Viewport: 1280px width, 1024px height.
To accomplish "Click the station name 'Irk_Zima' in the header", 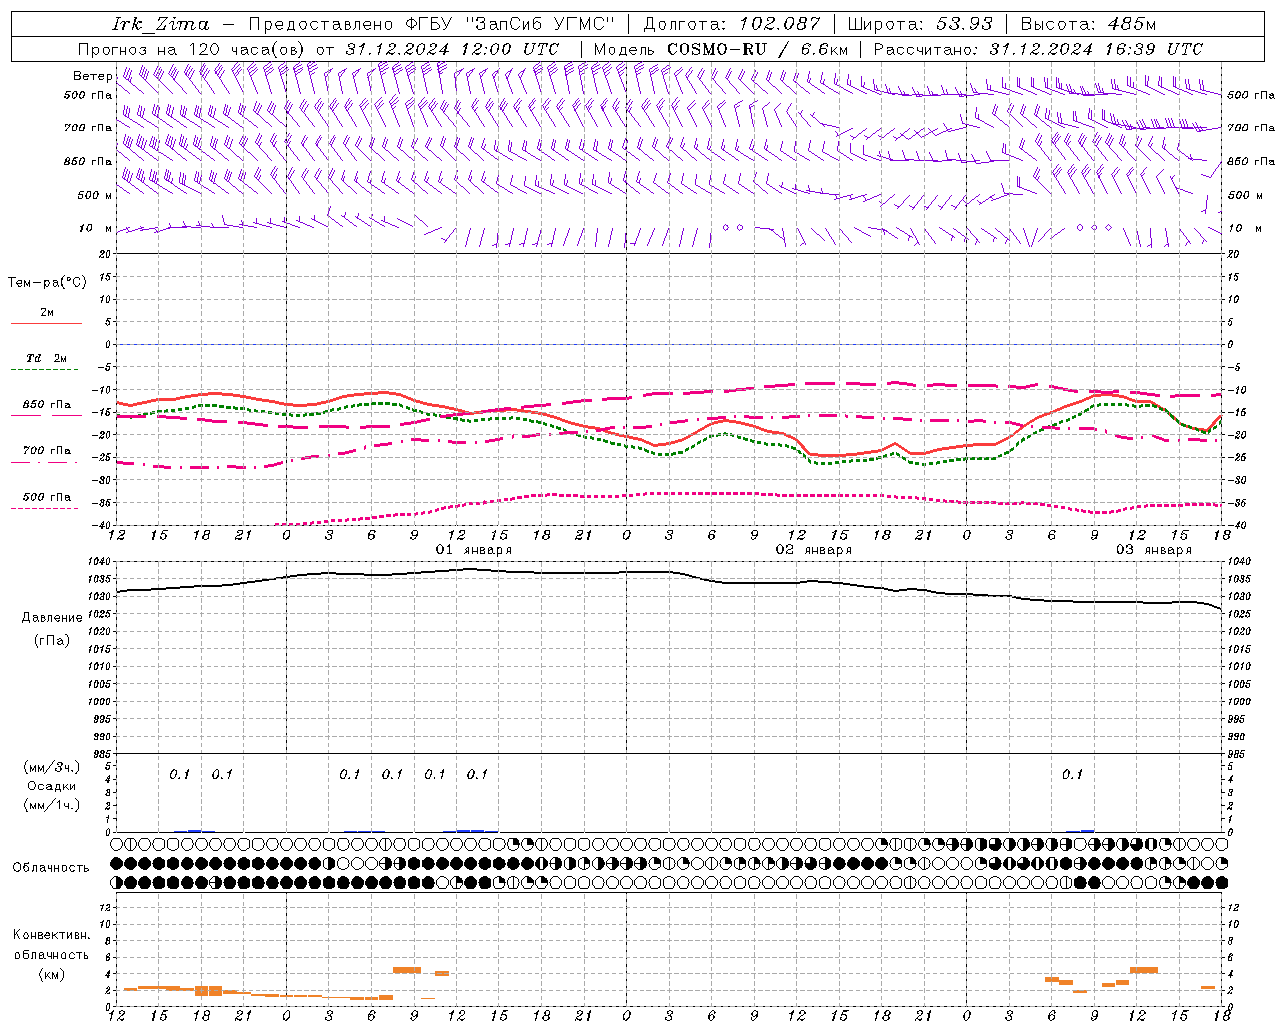I will coord(159,23).
